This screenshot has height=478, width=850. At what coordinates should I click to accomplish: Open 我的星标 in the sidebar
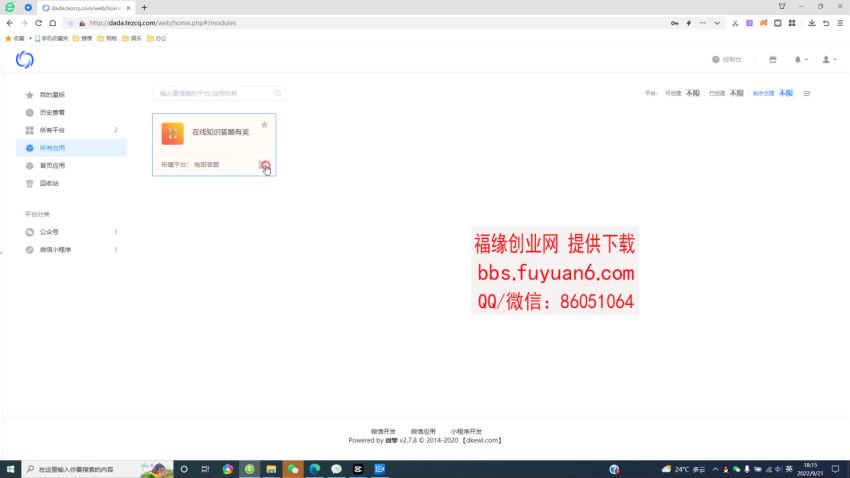click(x=52, y=95)
